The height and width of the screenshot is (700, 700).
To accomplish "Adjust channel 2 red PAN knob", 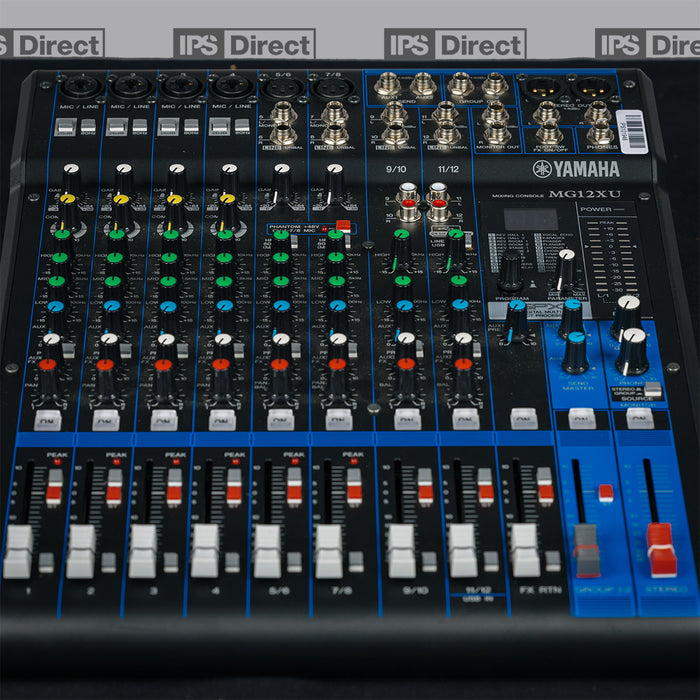I will pos(105,377).
